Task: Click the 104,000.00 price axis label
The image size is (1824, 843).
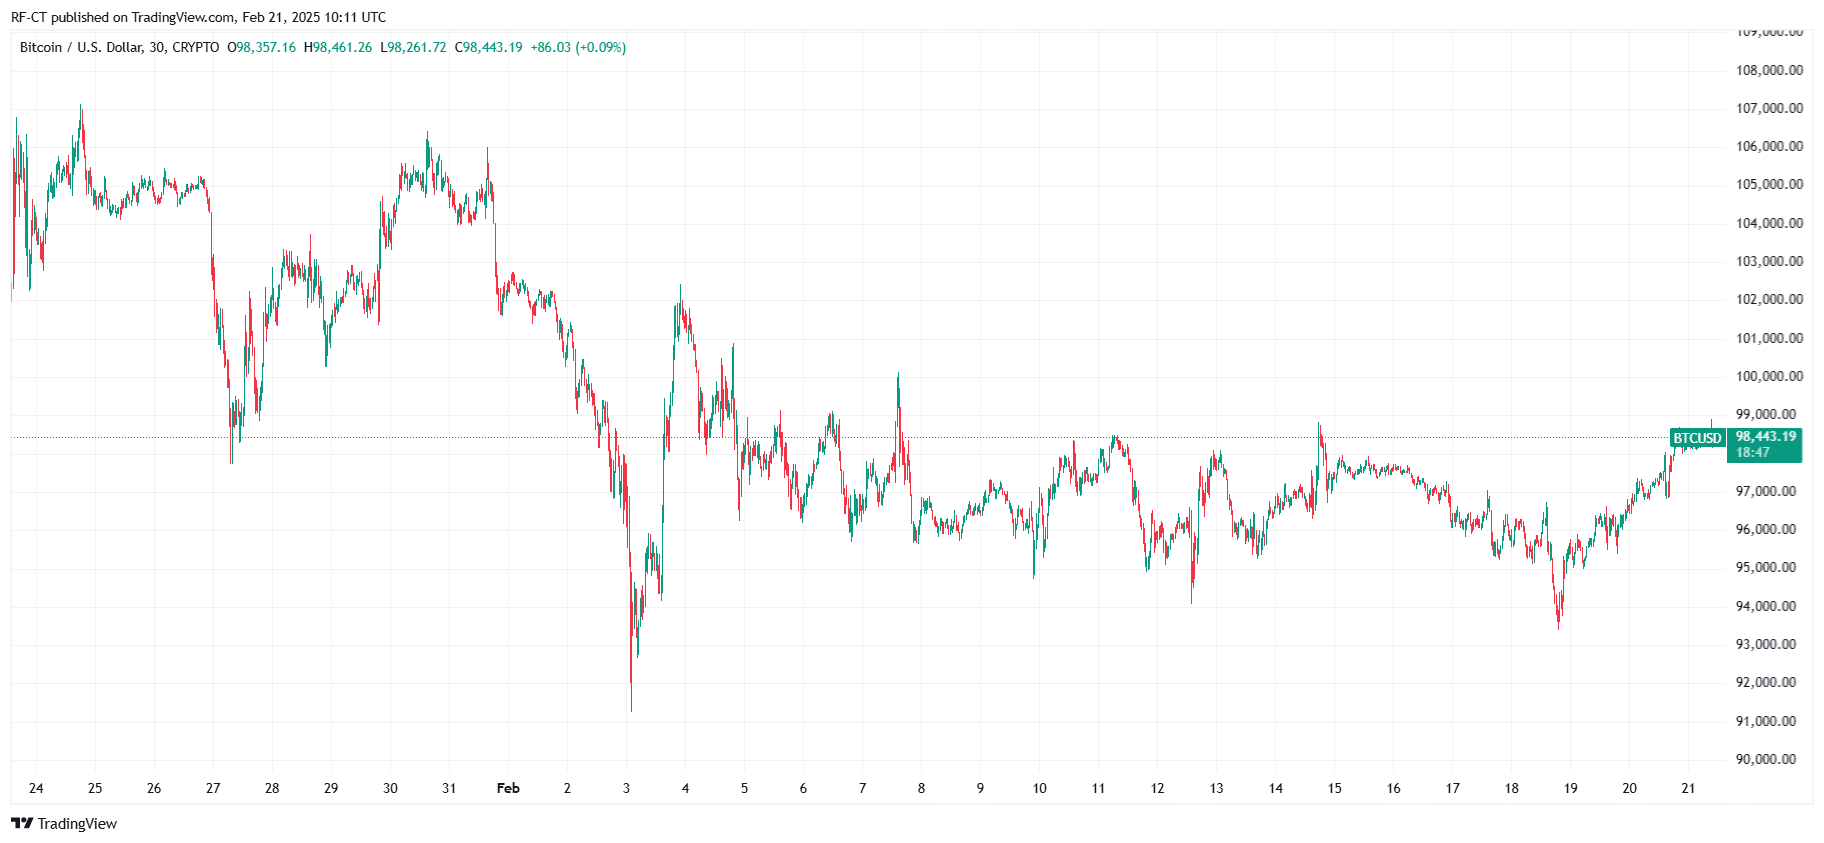Action: coord(1769,223)
